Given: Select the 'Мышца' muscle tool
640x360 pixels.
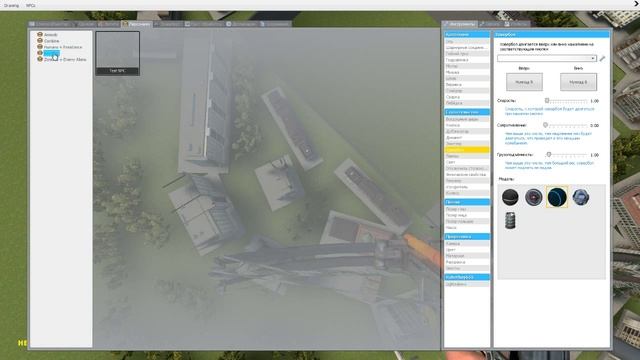Looking at the screenshot, I should [x=467, y=72].
